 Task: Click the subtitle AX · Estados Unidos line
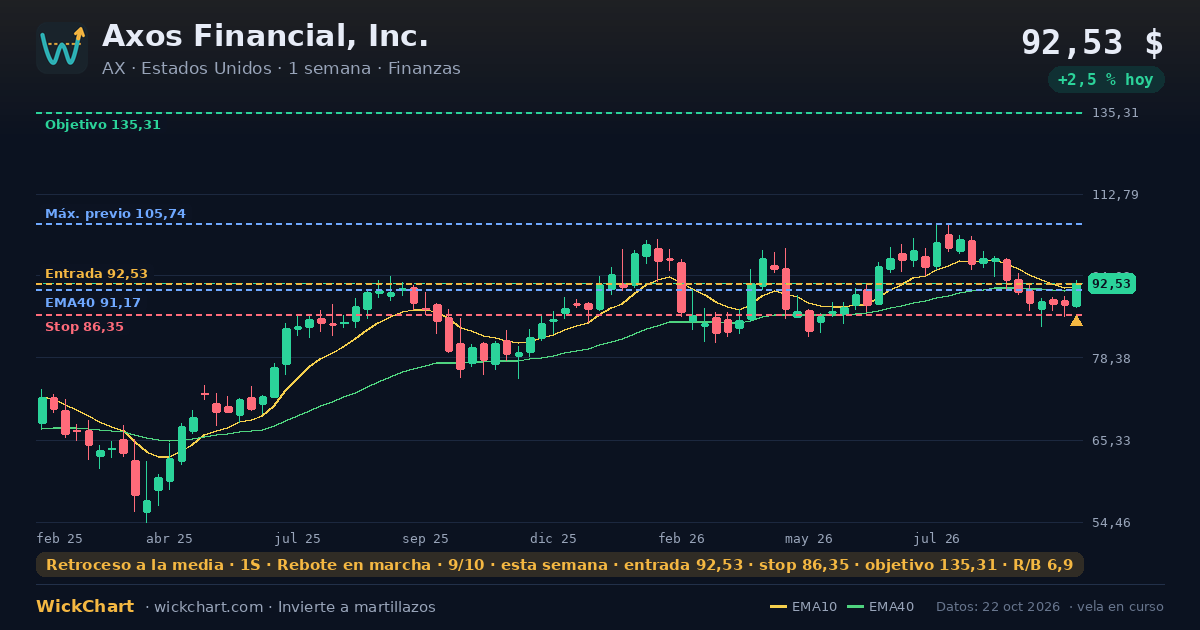(281, 69)
